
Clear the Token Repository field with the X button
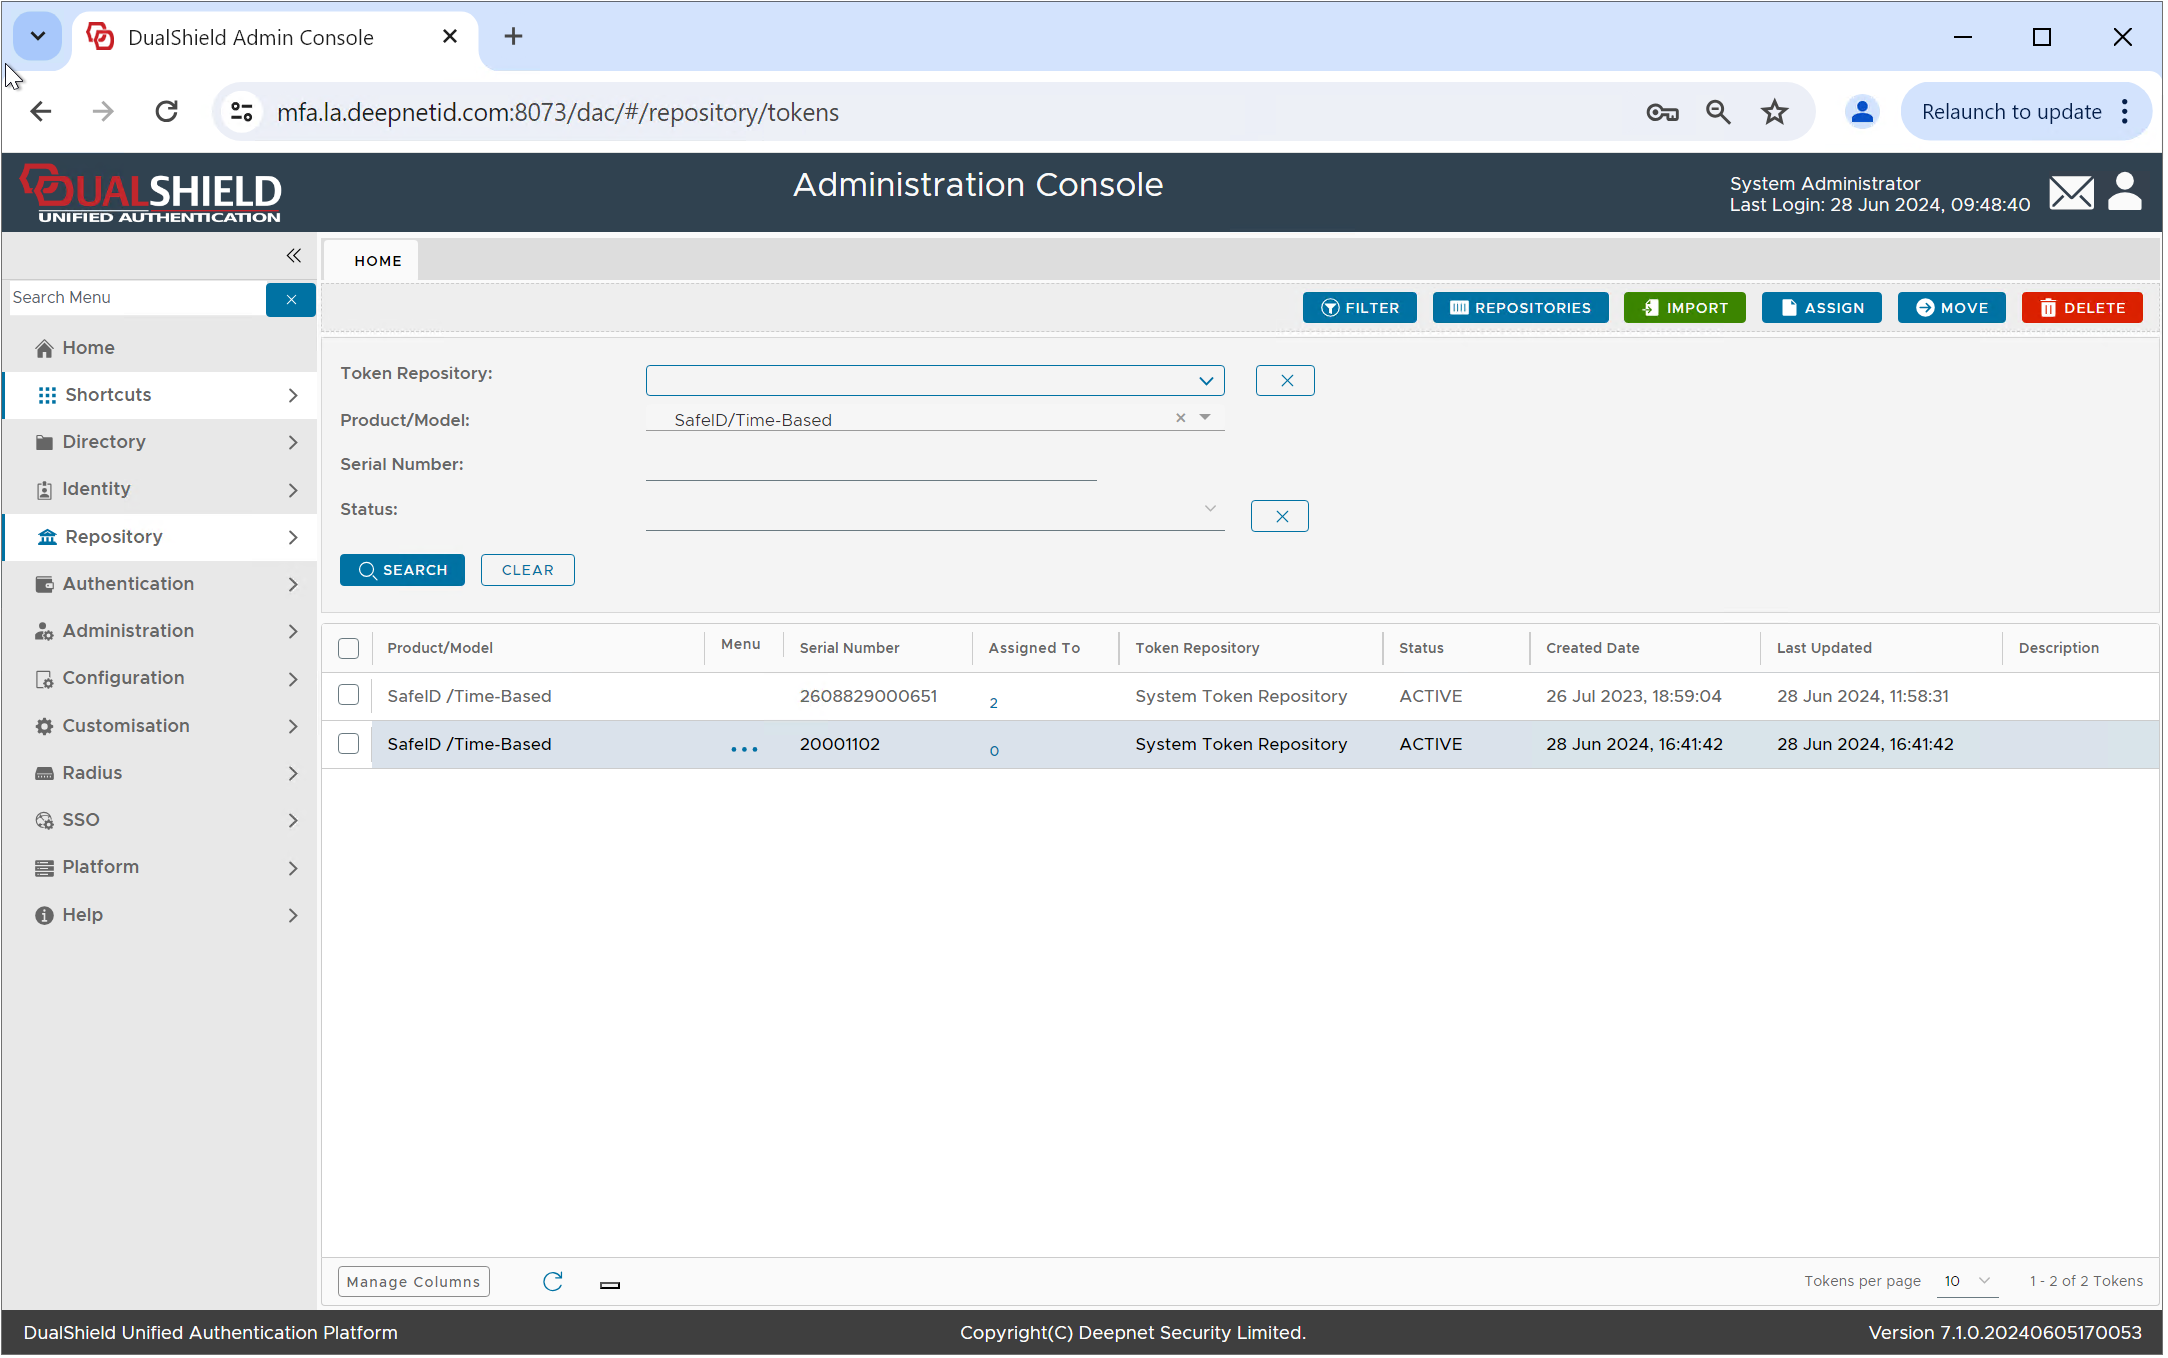tap(1288, 381)
